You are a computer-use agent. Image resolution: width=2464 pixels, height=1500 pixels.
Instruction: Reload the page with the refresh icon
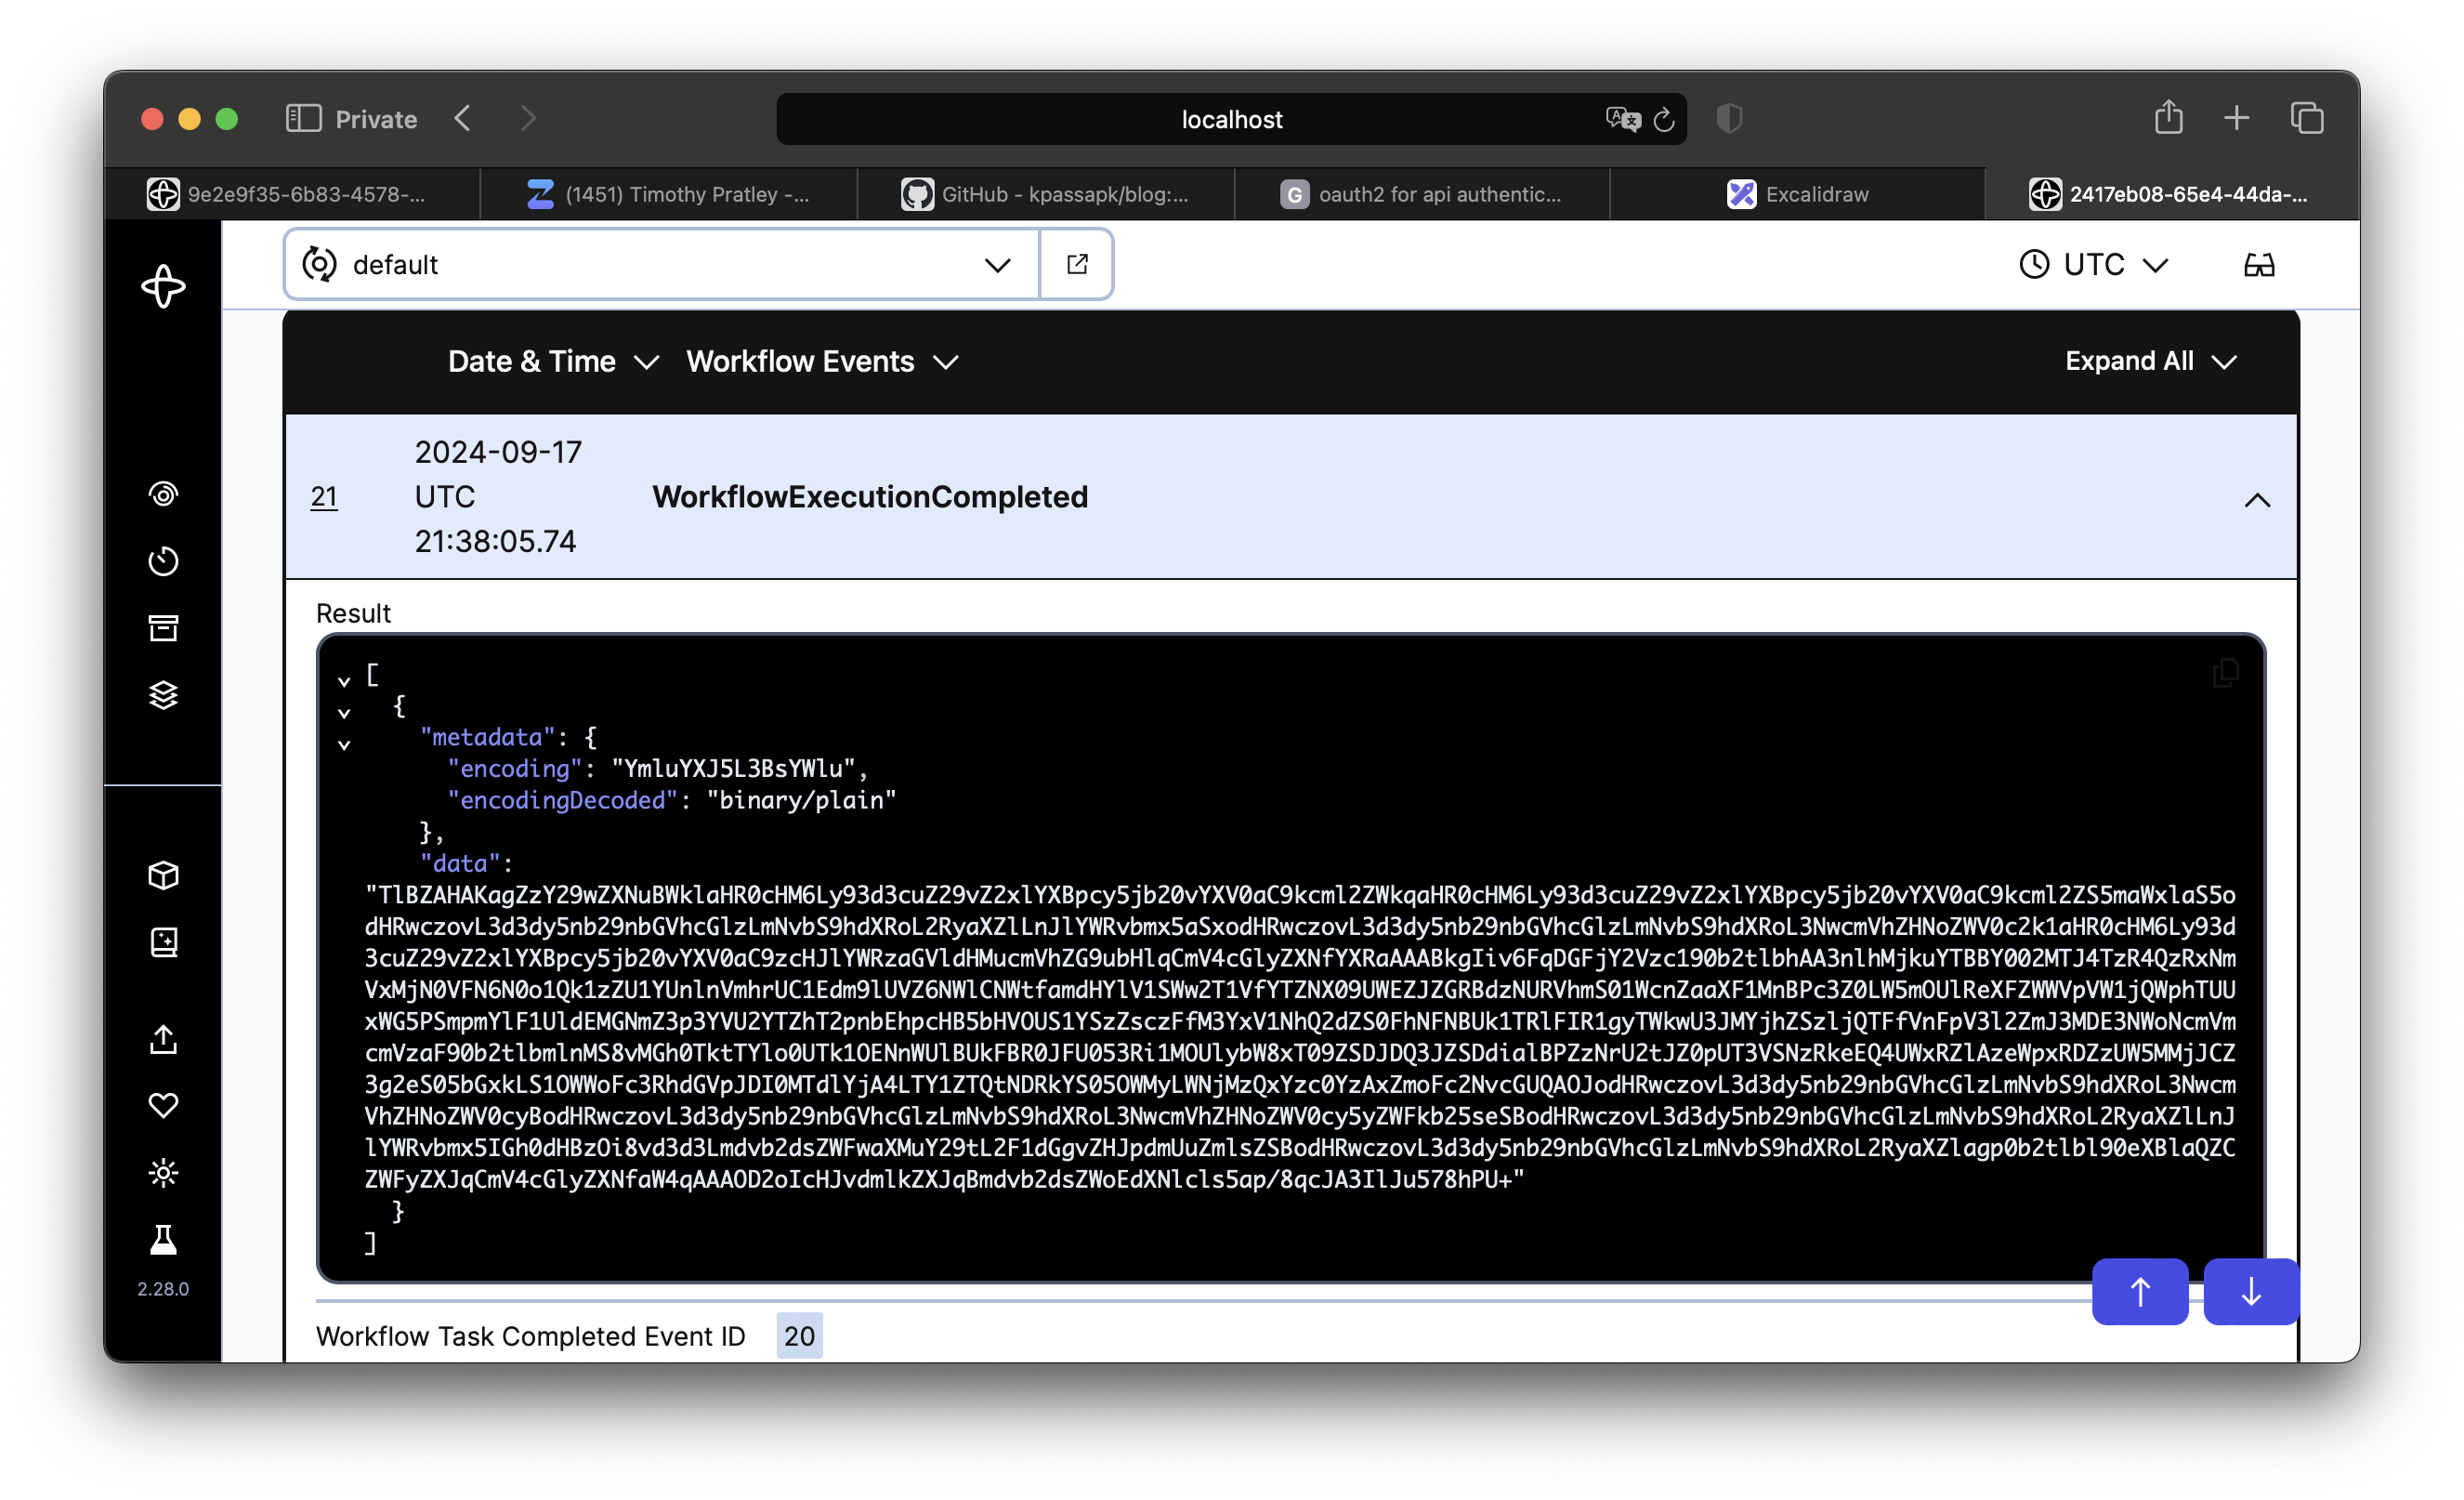click(x=1664, y=119)
